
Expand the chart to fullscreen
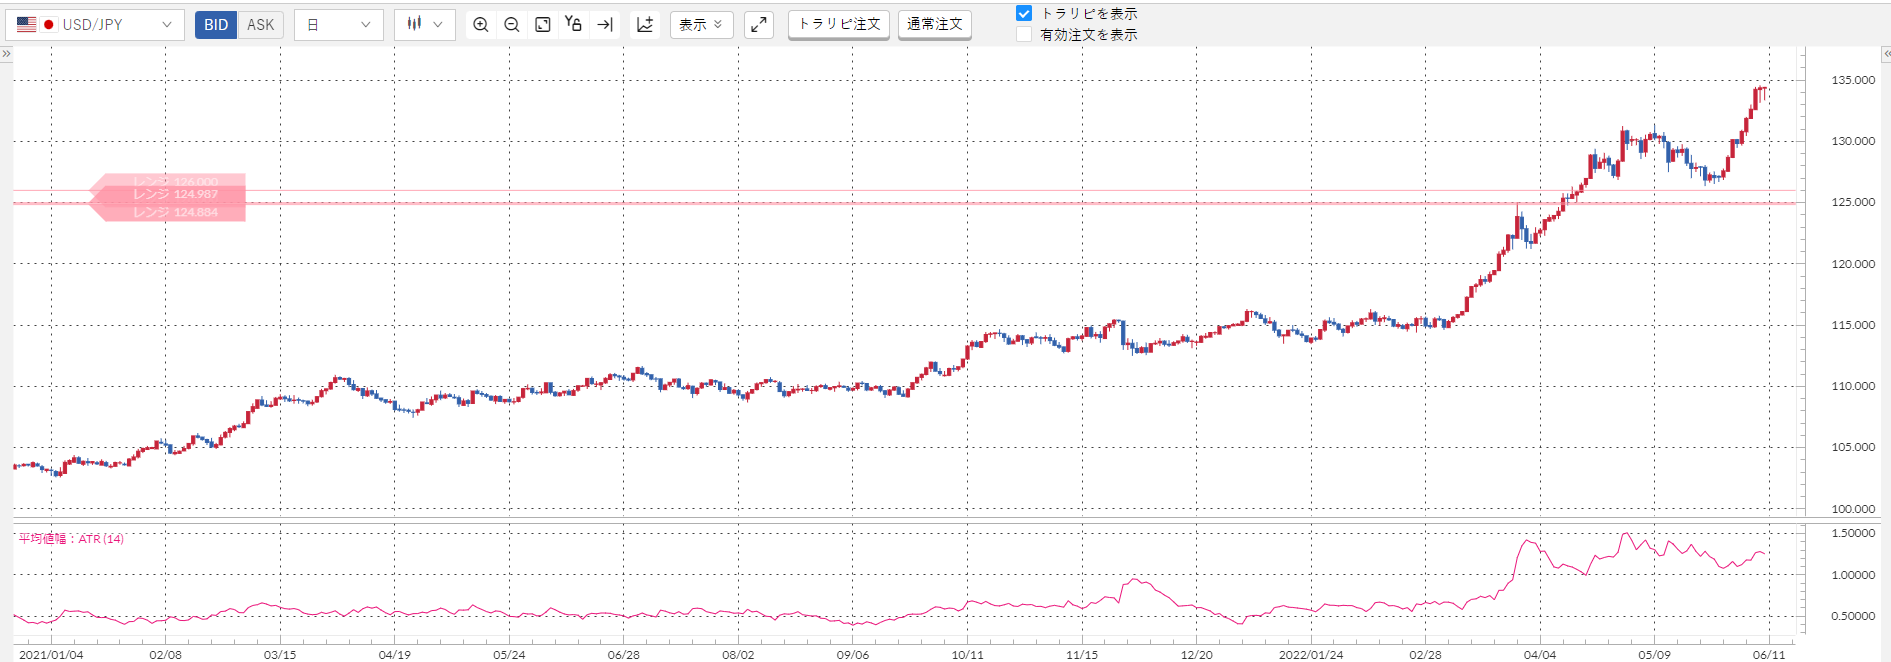[x=759, y=25]
